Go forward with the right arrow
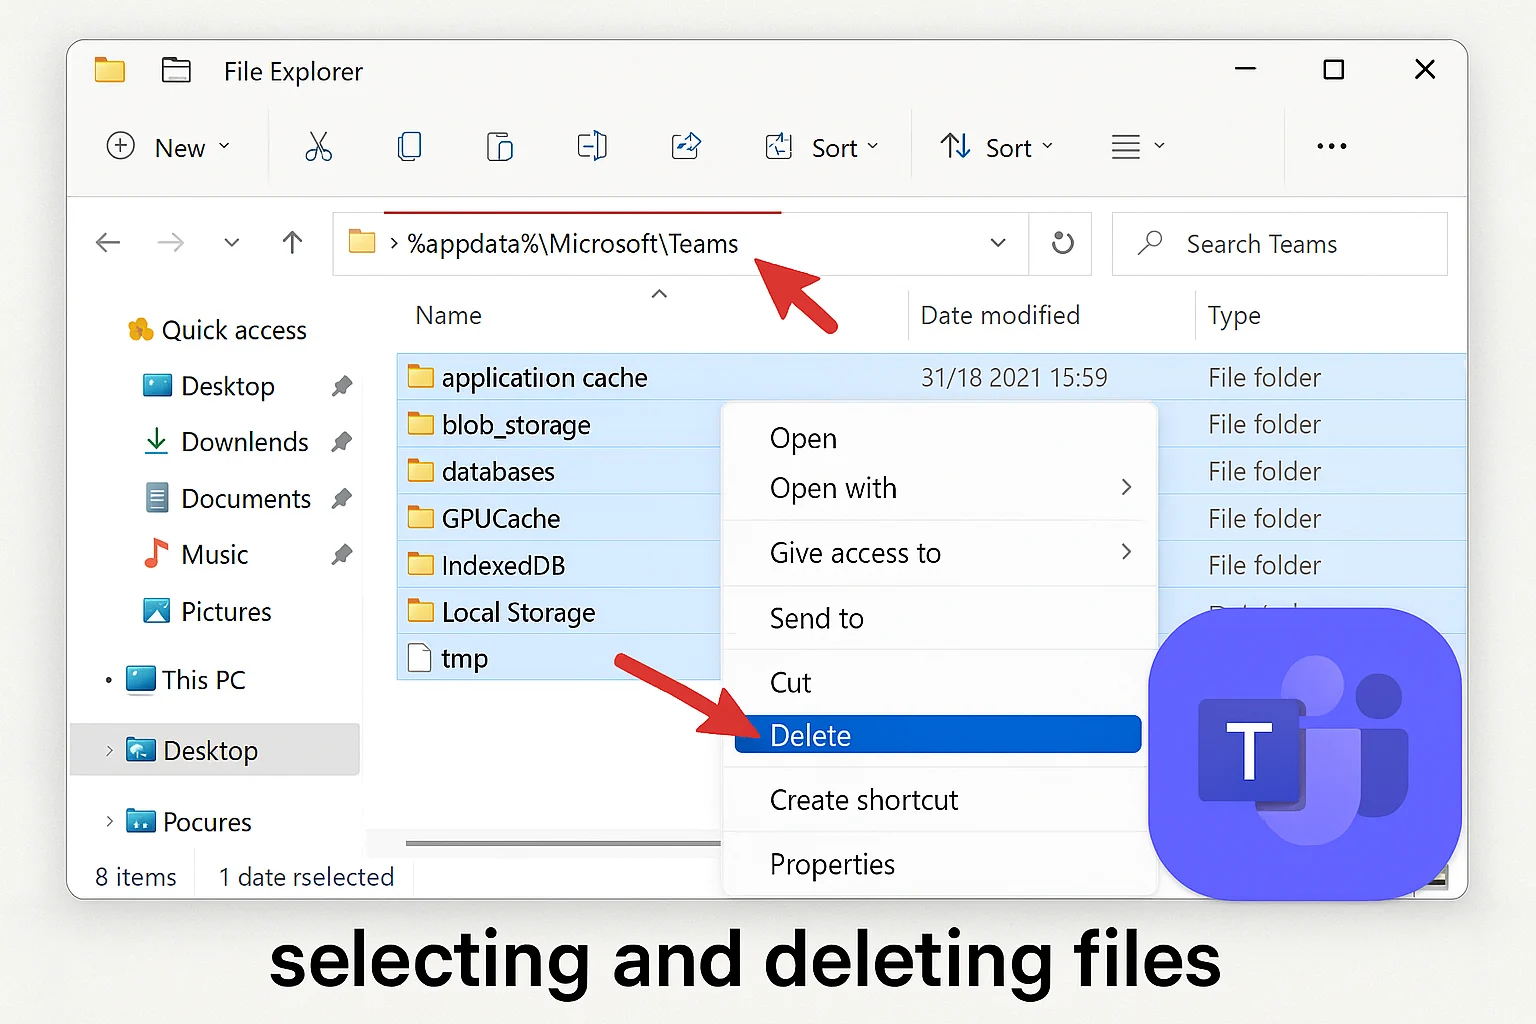The height and width of the screenshot is (1024, 1536). [x=171, y=243]
